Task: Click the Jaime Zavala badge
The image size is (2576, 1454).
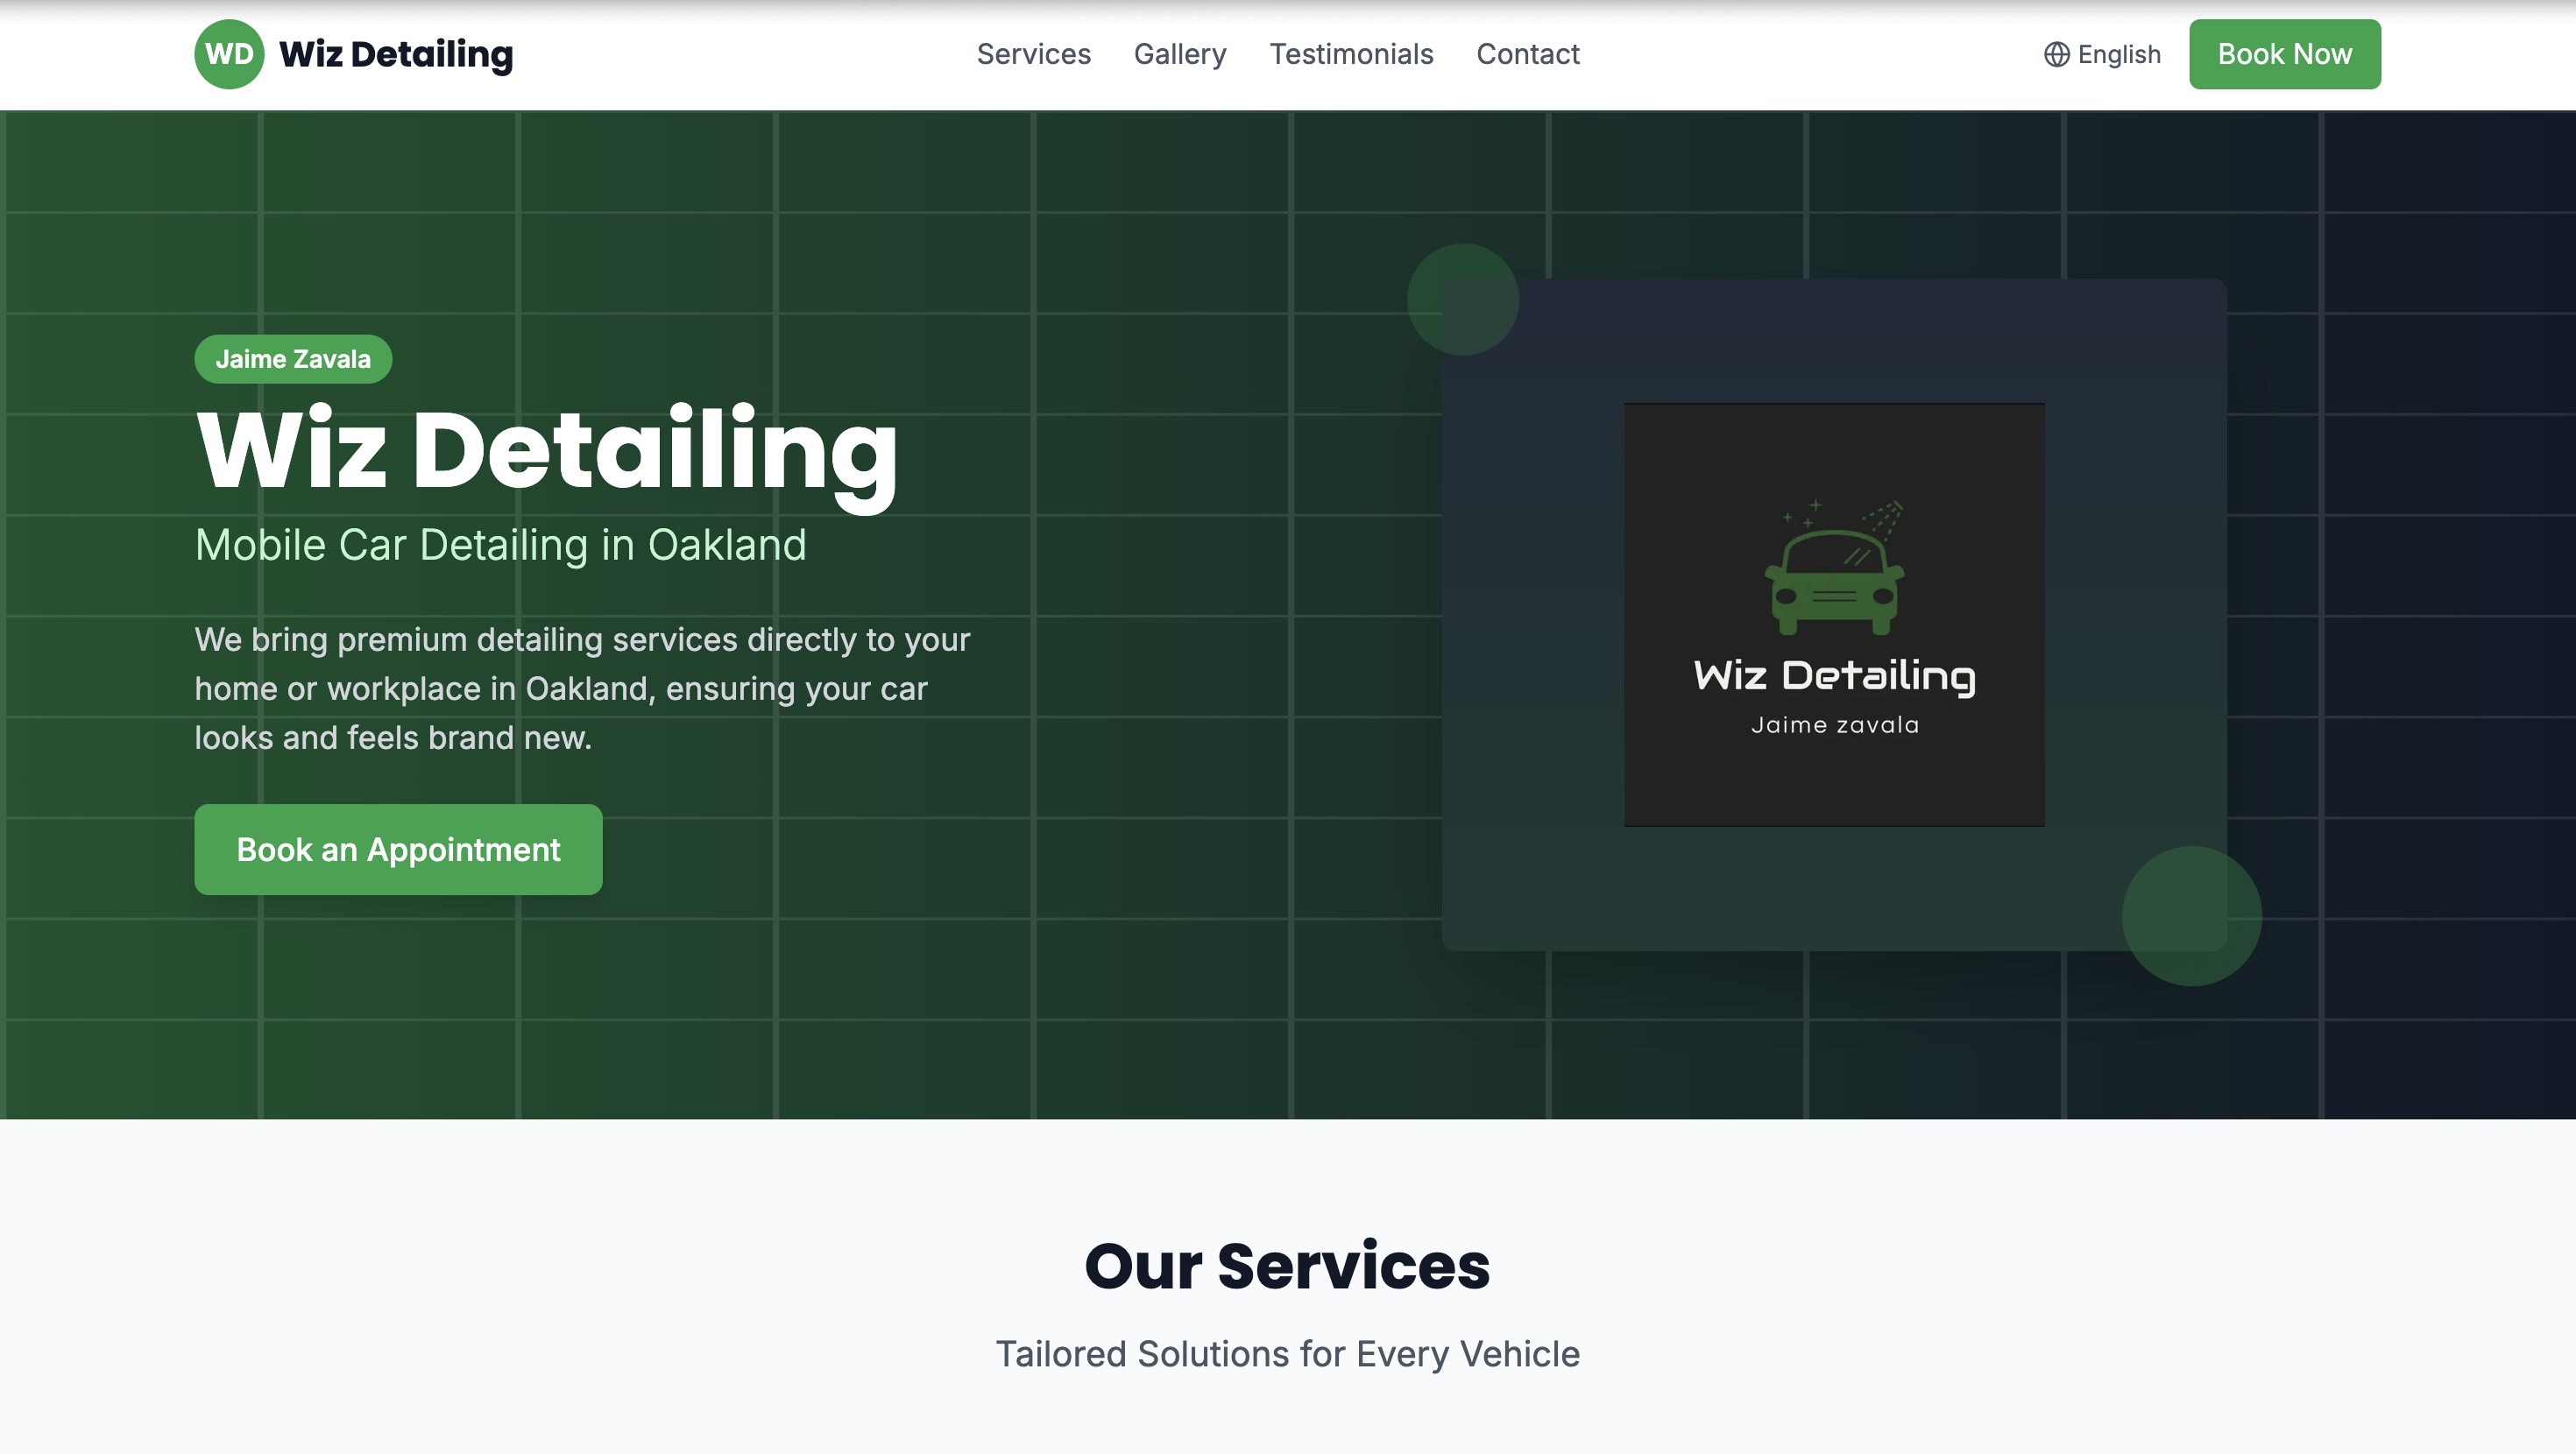Action: tap(293, 359)
